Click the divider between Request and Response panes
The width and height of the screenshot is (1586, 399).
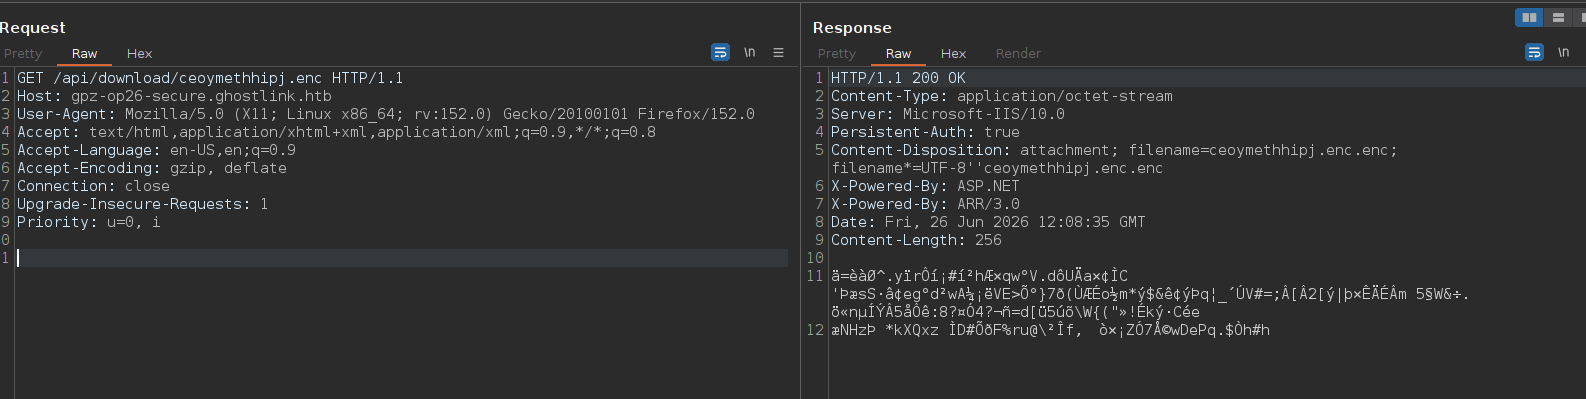click(800, 200)
